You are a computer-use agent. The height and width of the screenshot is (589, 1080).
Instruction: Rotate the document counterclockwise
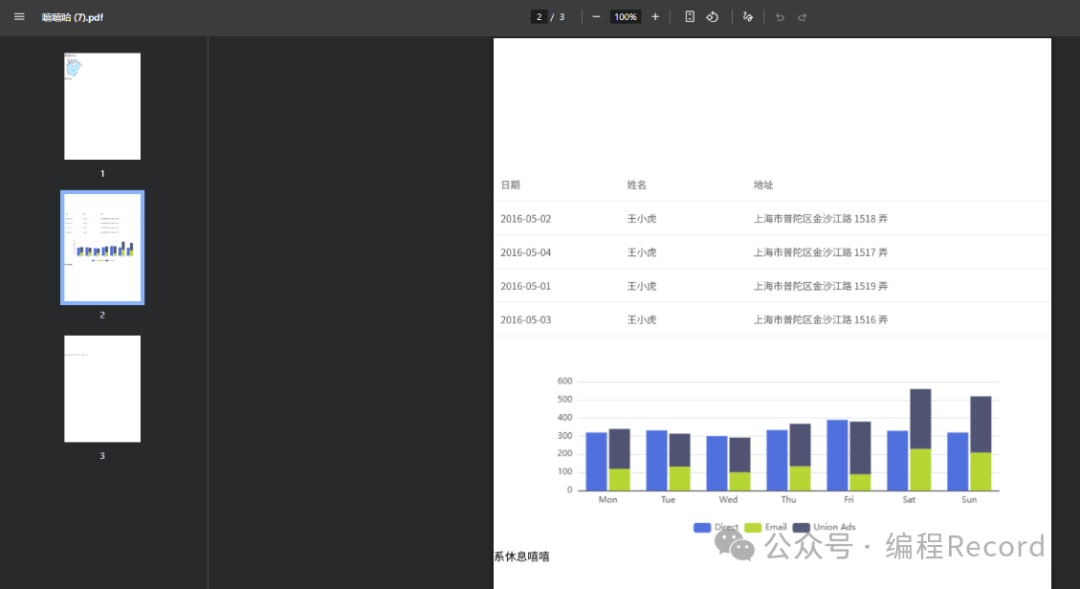pos(712,17)
